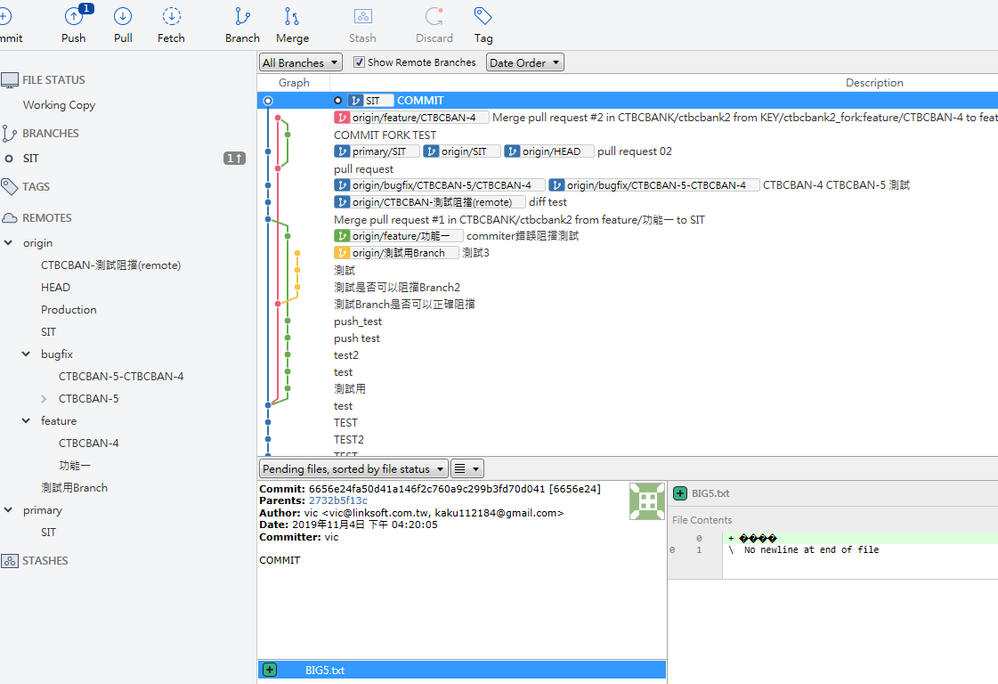The width and height of the screenshot is (998, 684).
Task: Click the Discard toolbar icon
Action: pos(434,17)
